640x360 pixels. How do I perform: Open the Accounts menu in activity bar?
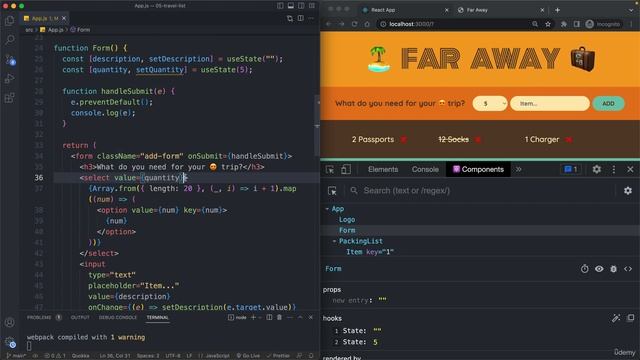[9, 322]
